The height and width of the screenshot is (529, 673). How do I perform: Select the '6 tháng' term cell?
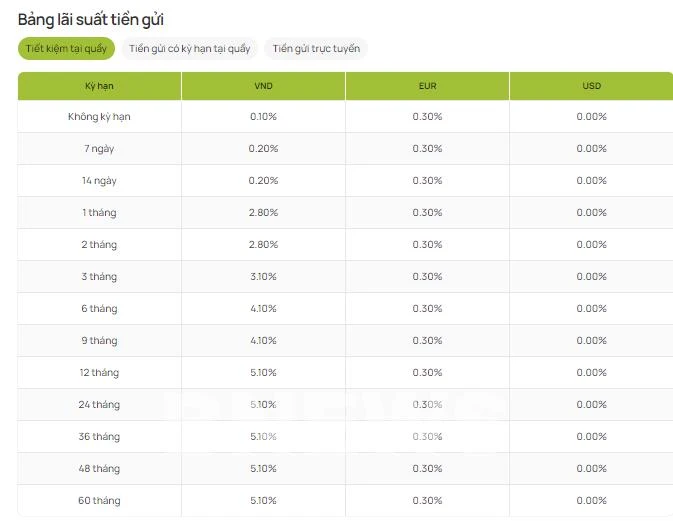point(99,309)
